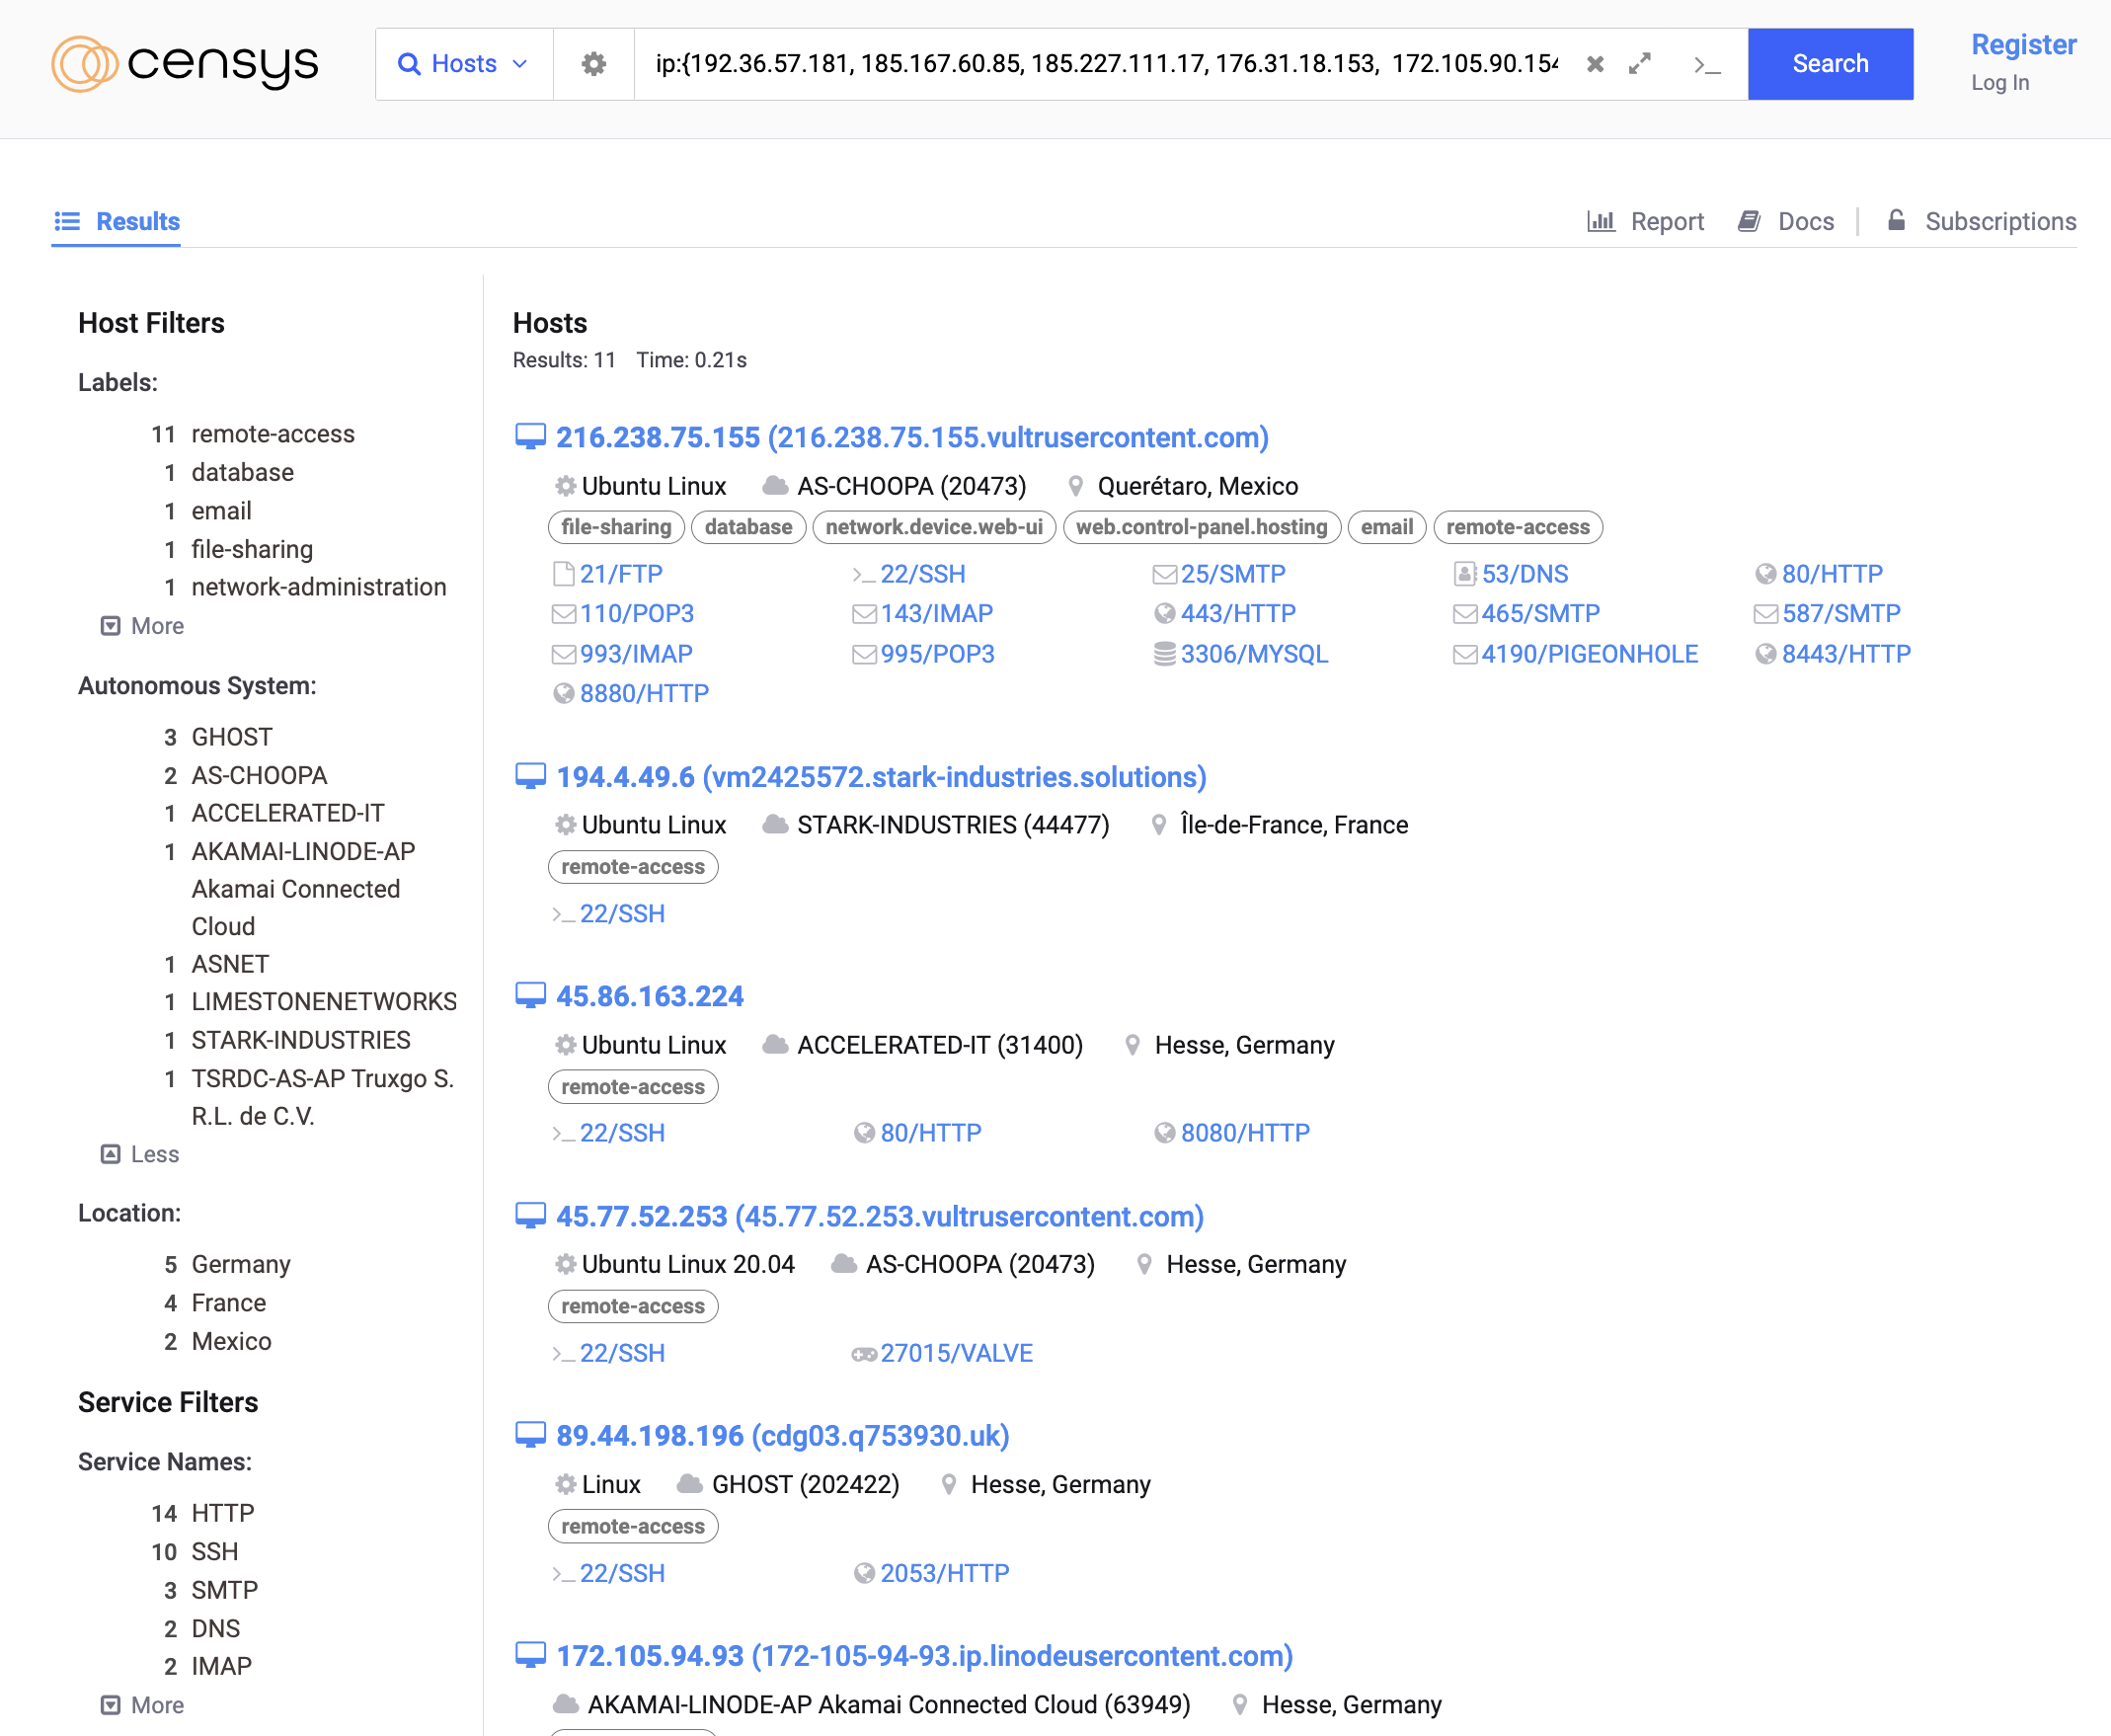This screenshot has width=2111, height=1736.
Task: Expand More under Labels filters
Action: point(143,626)
